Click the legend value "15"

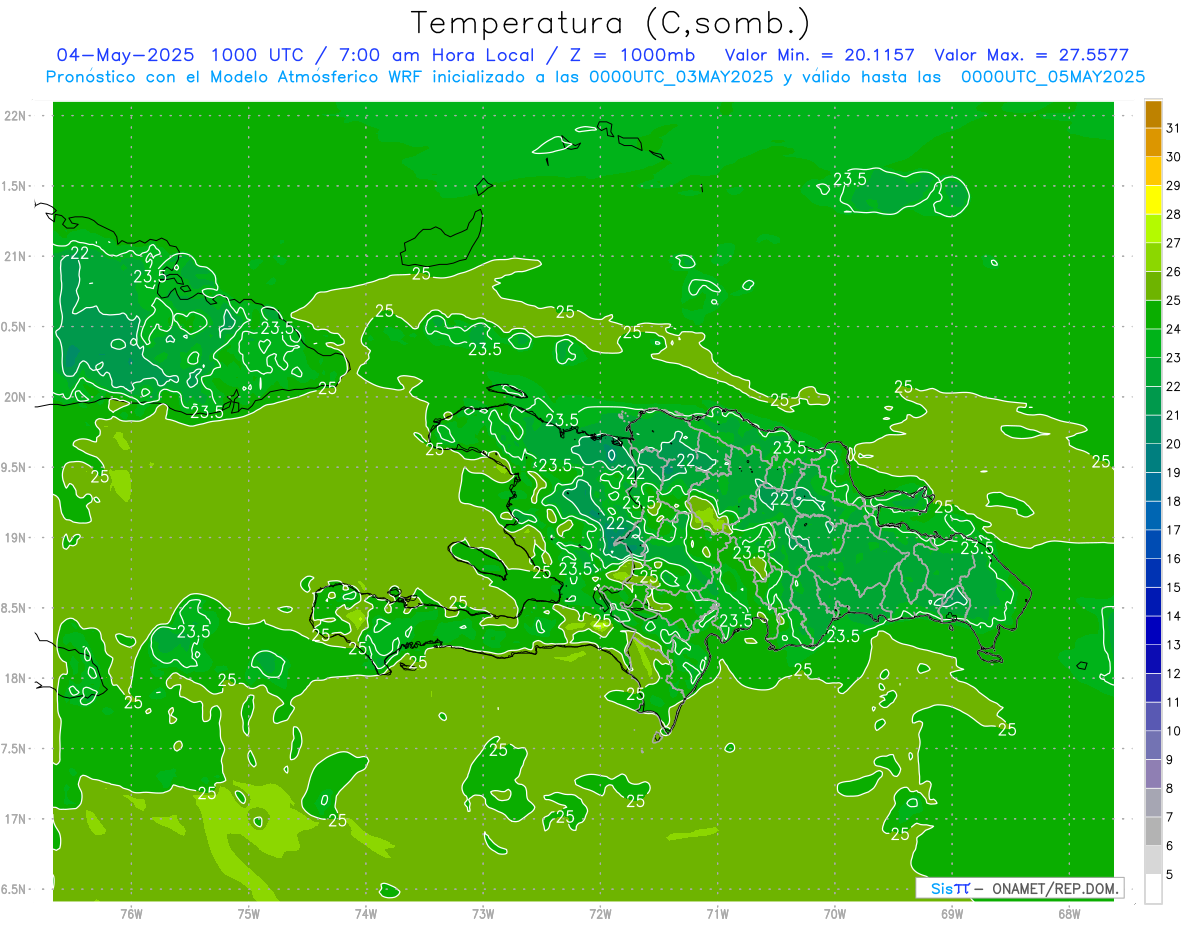1173,587
